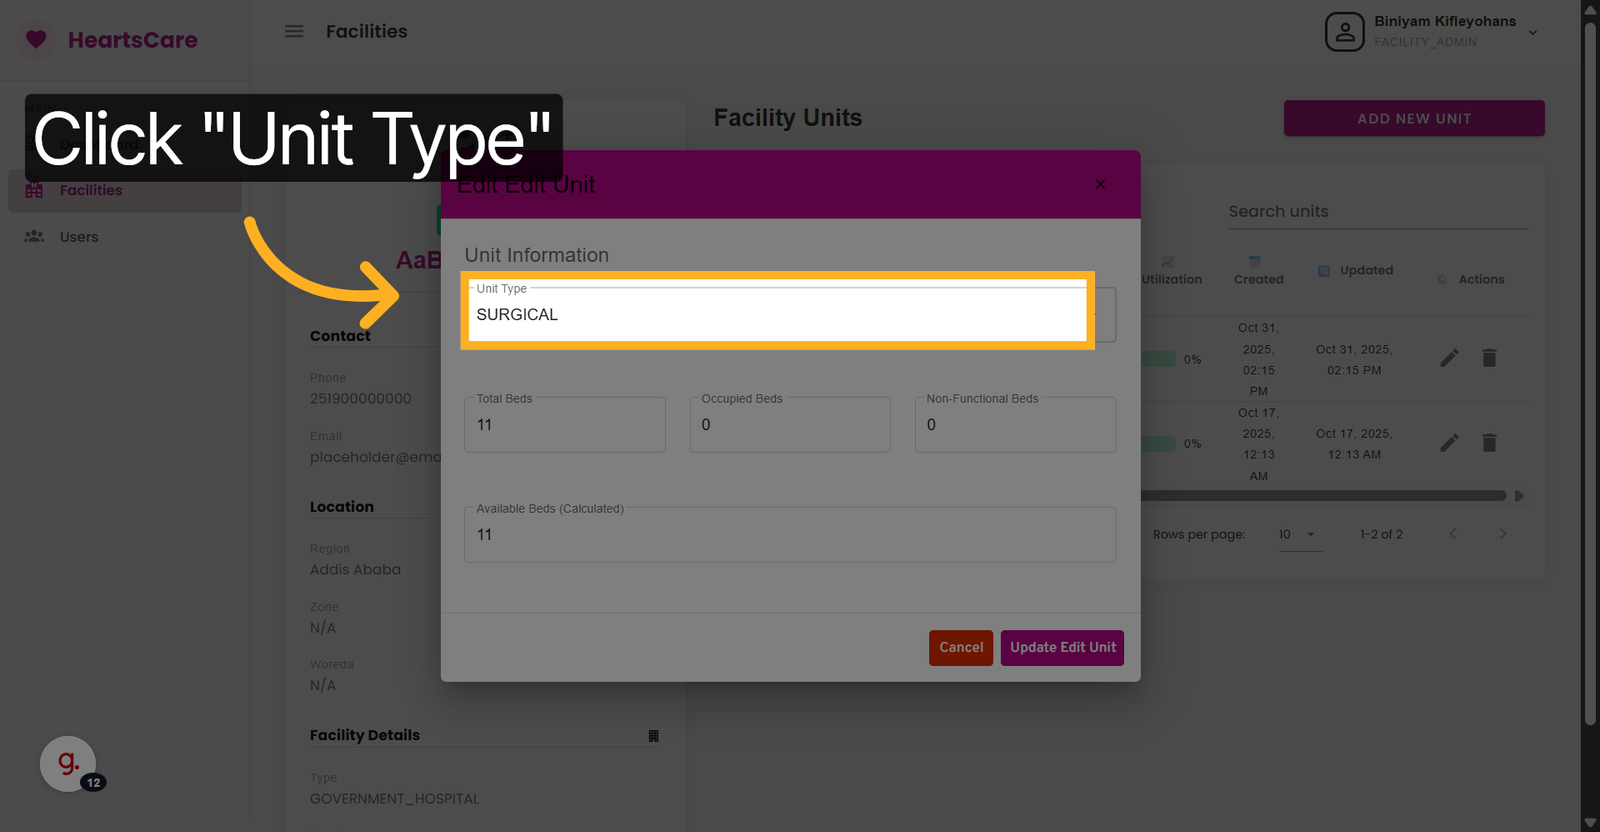Click the green utilization progress bar at 0%
The image size is (1600, 832).
point(1158,358)
